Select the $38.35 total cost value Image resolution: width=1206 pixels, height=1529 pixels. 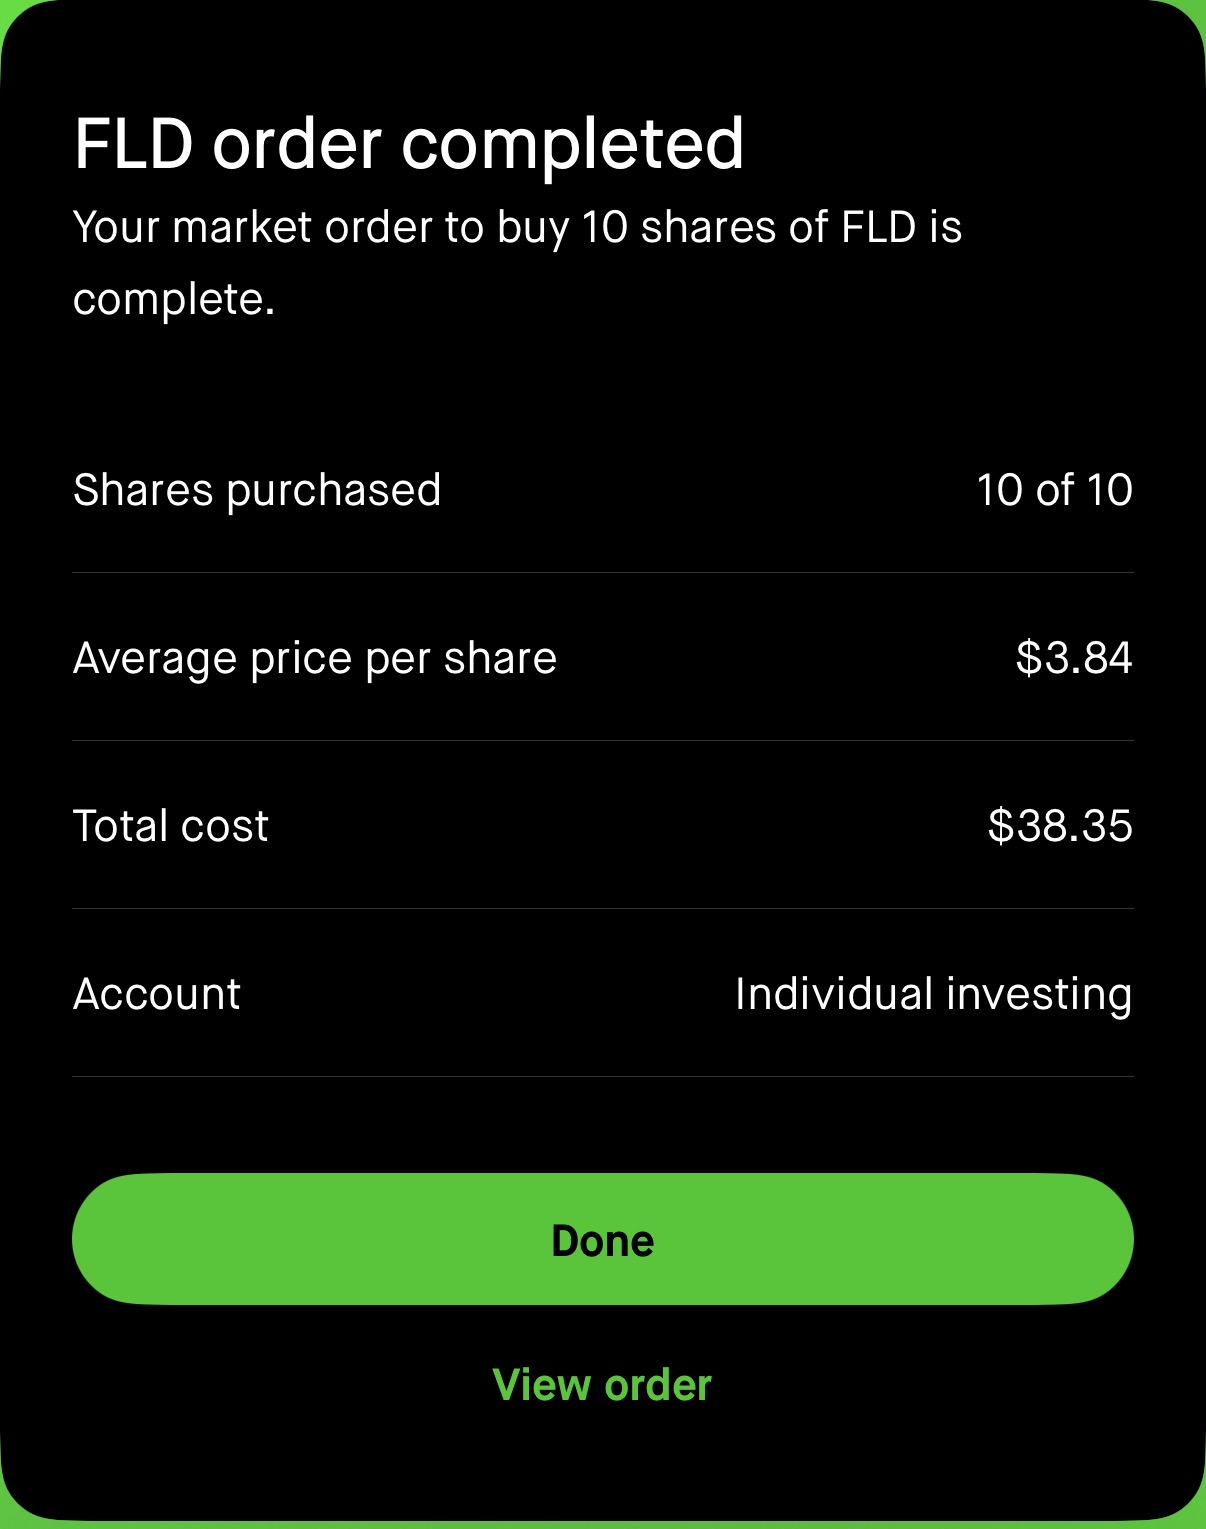[1060, 826]
